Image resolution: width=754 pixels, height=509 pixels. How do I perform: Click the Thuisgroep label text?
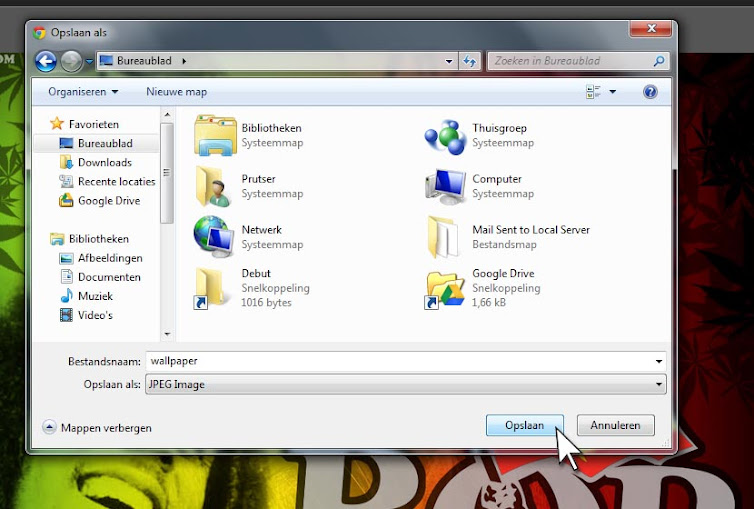tap(499, 128)
